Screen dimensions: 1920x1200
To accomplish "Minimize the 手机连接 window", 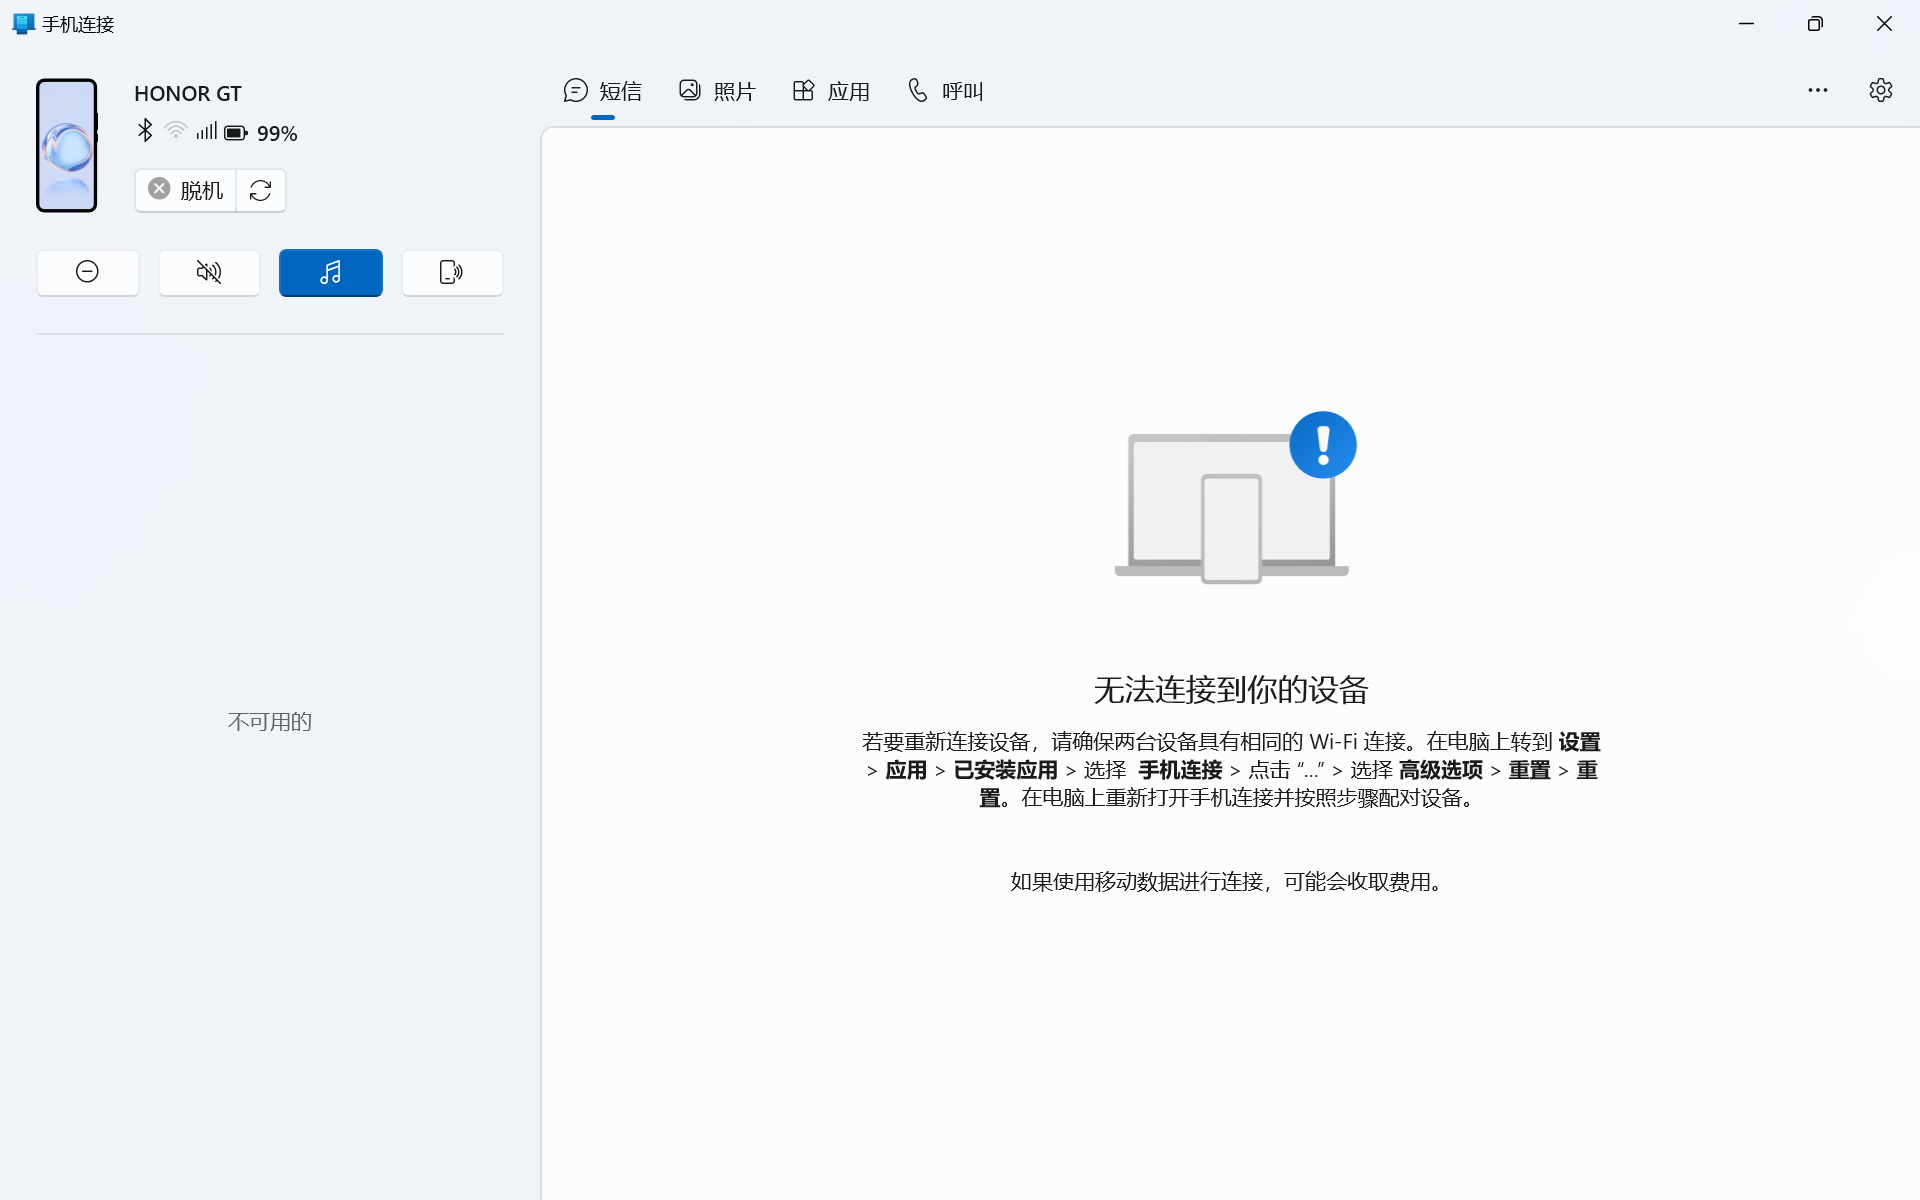I will [x=1746, y=24].
